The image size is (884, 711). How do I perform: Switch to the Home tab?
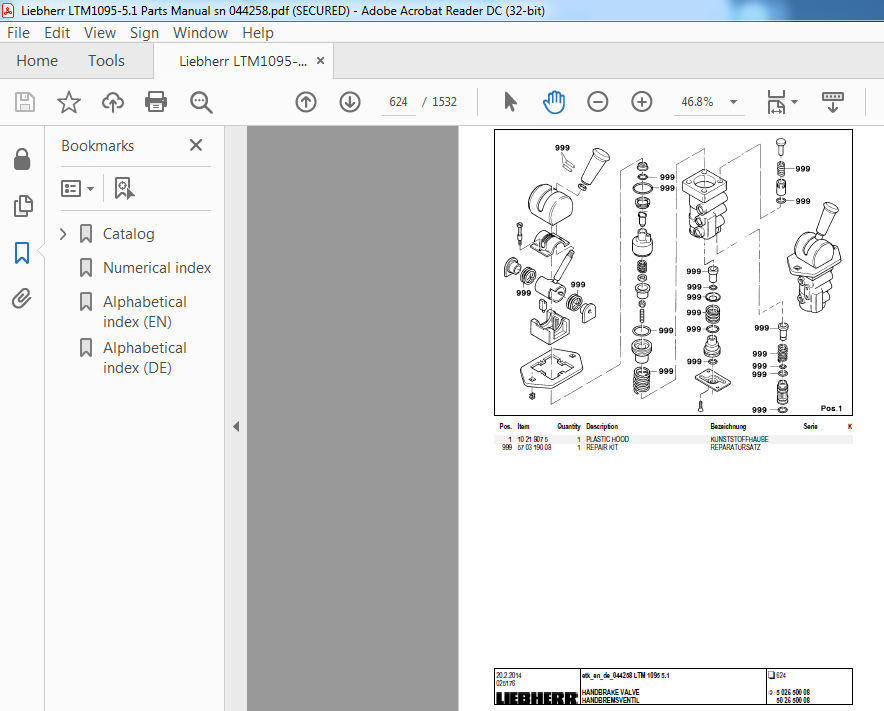pyautogui.click(x=37, y=61)
